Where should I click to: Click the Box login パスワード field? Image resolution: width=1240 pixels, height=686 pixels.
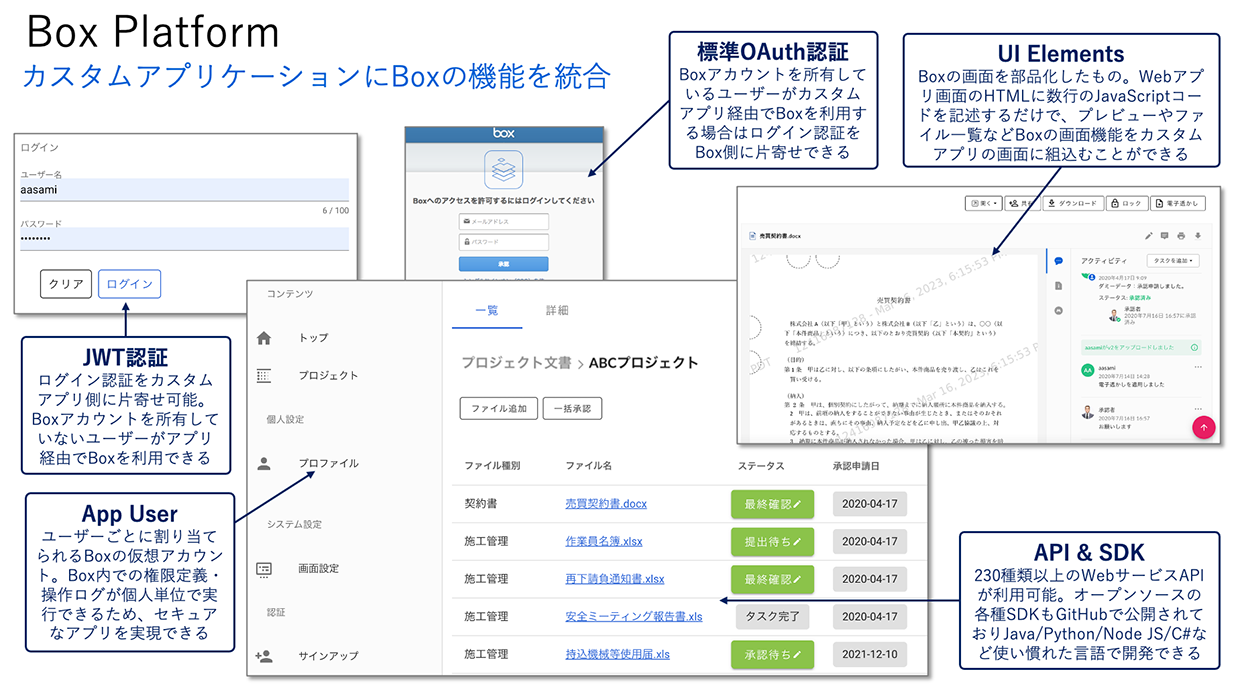[503, 242]
